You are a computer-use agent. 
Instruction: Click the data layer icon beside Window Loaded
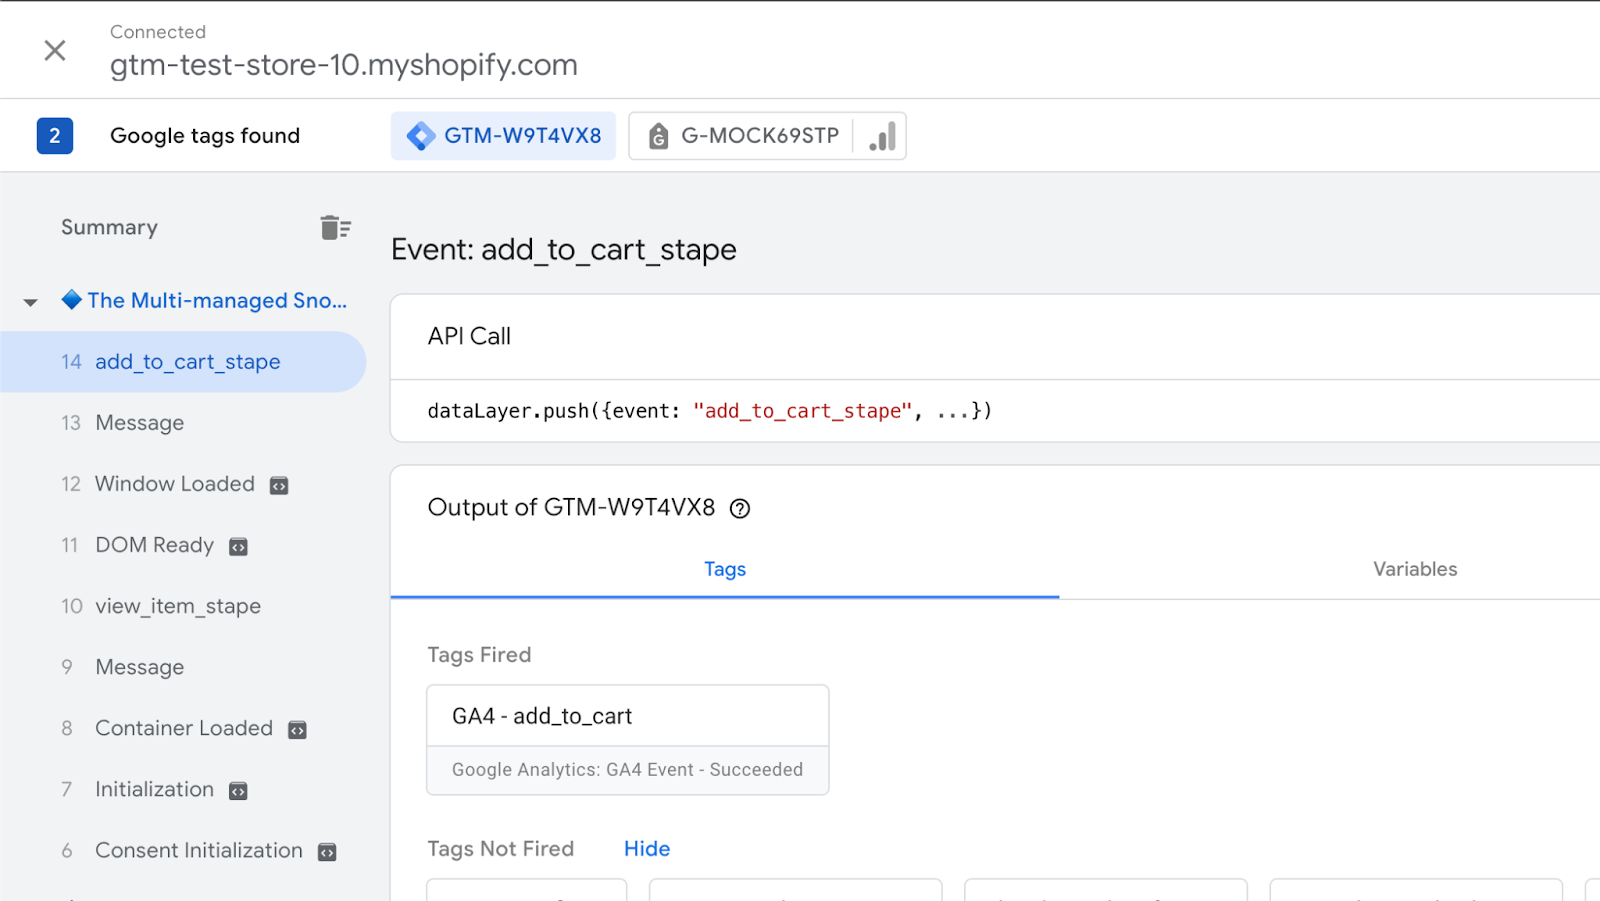[279, 484]
